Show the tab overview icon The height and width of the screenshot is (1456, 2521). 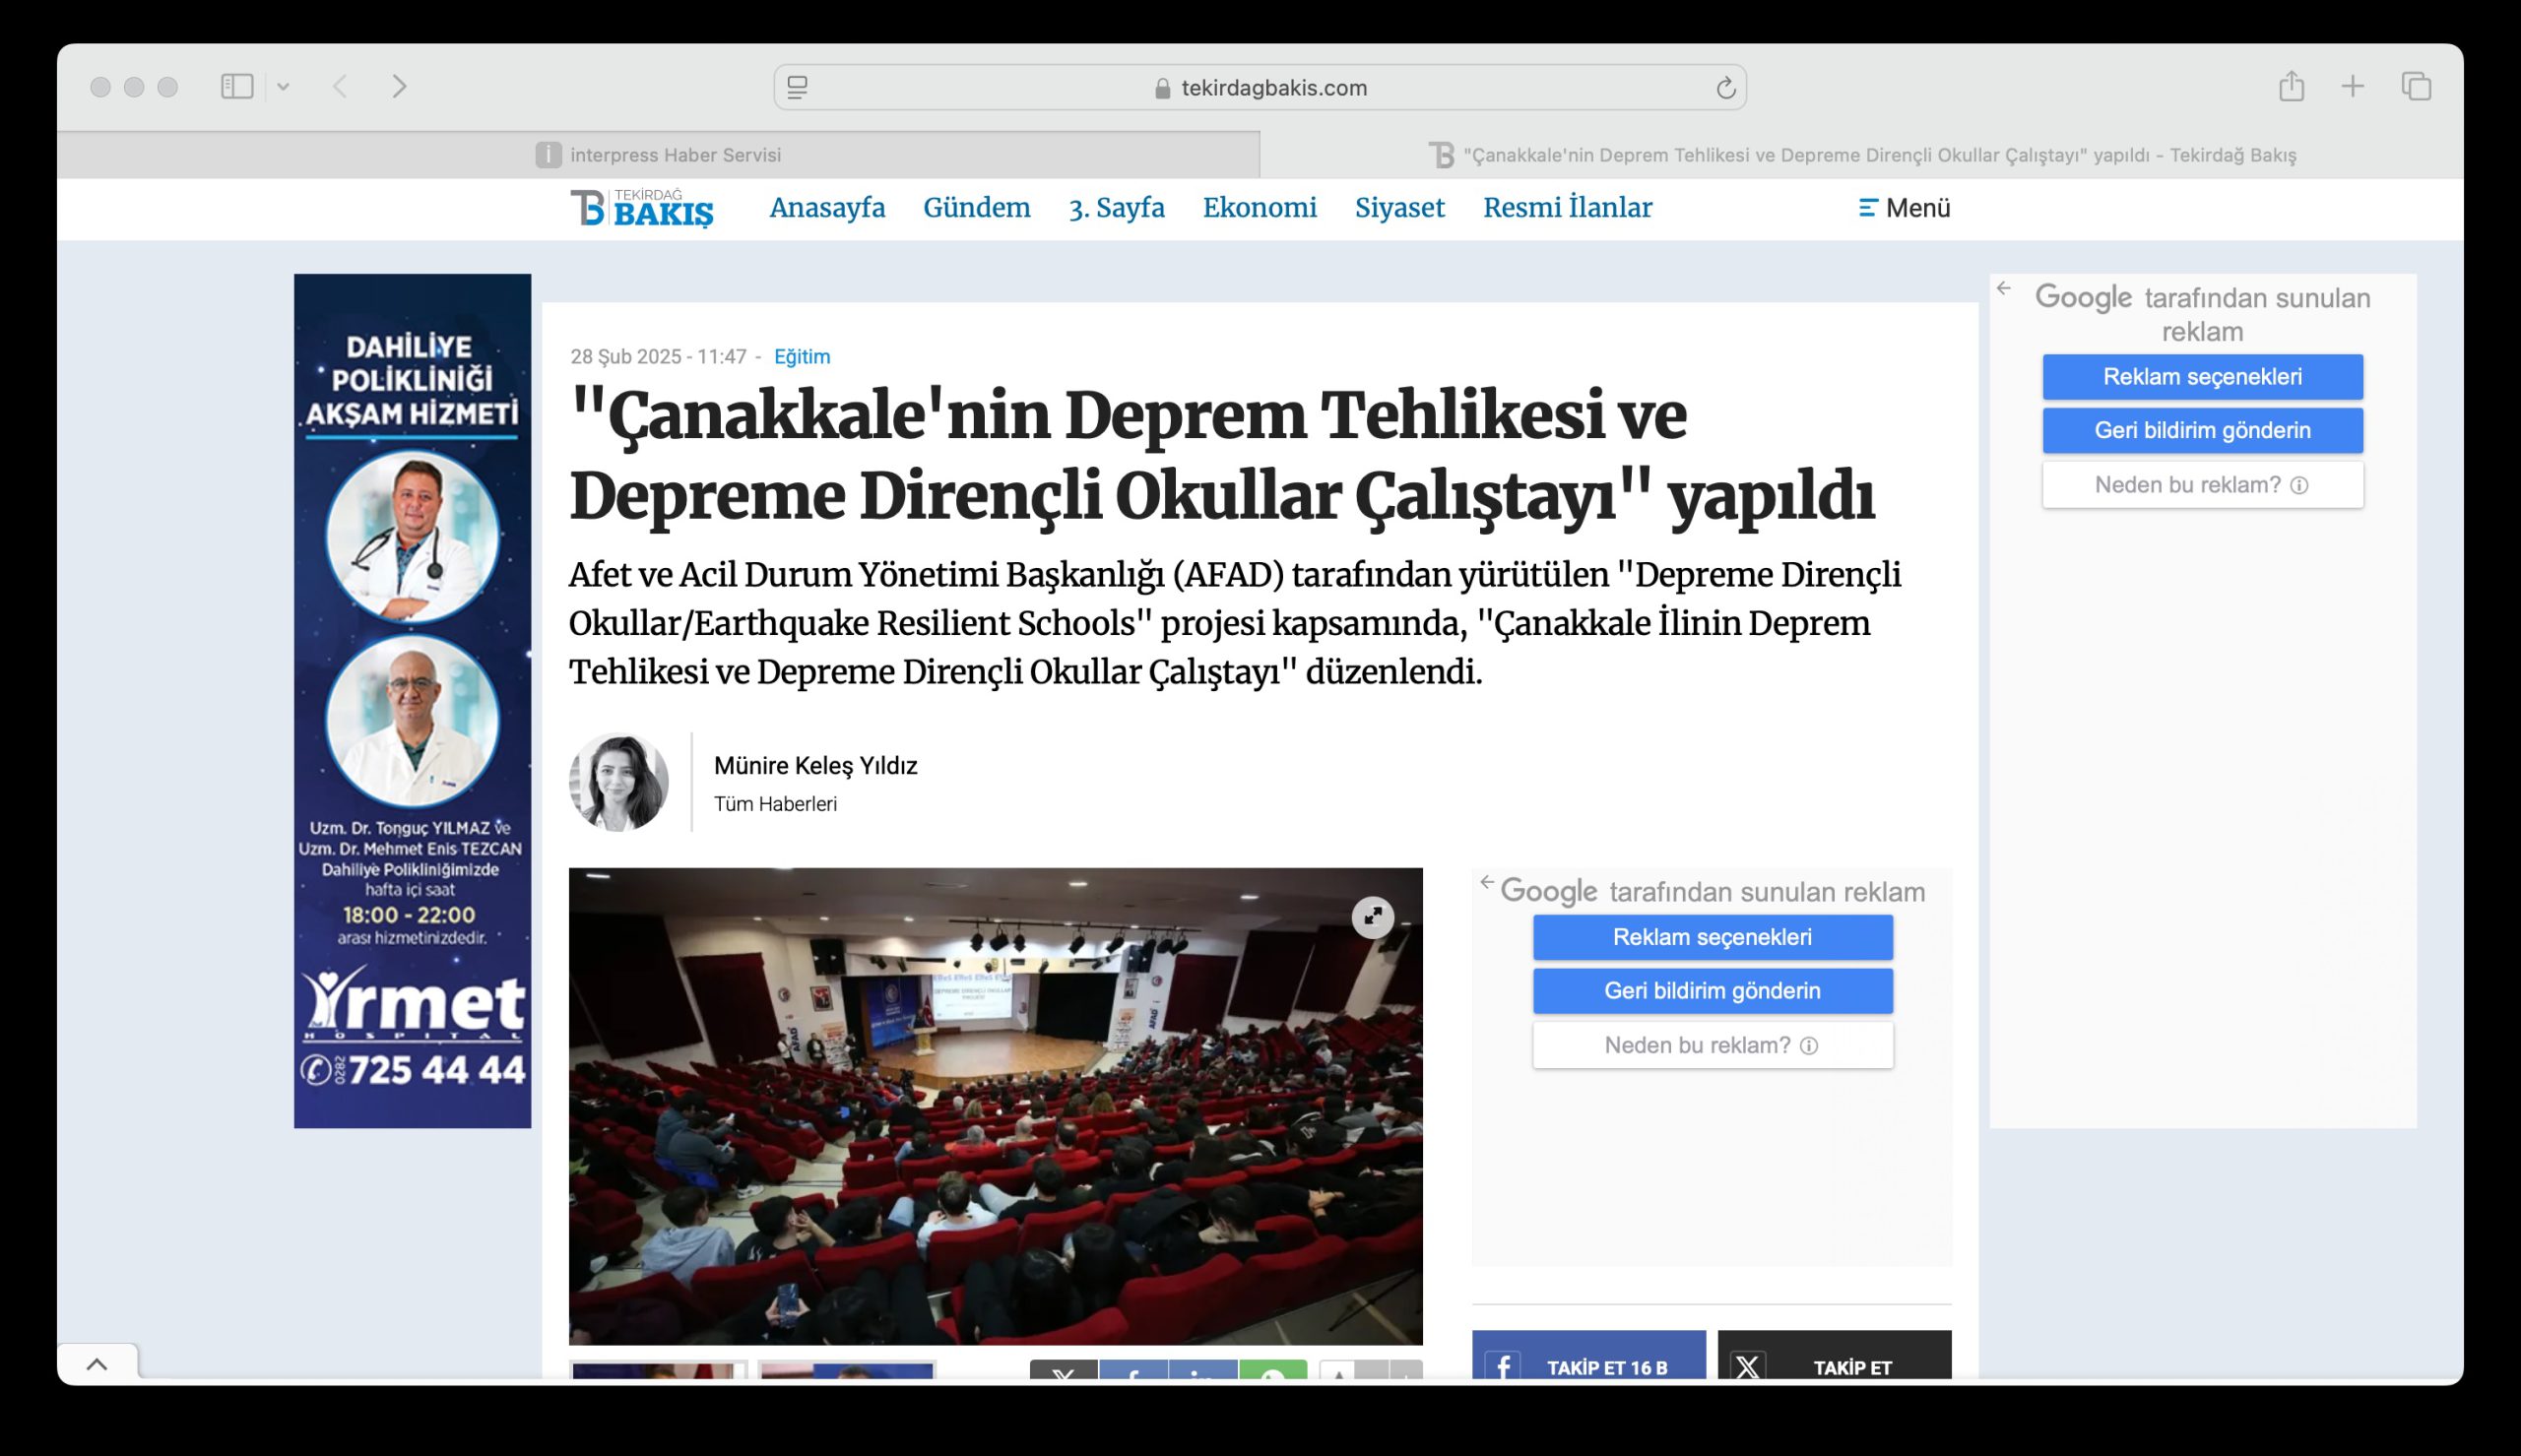tap(2416, 87)
